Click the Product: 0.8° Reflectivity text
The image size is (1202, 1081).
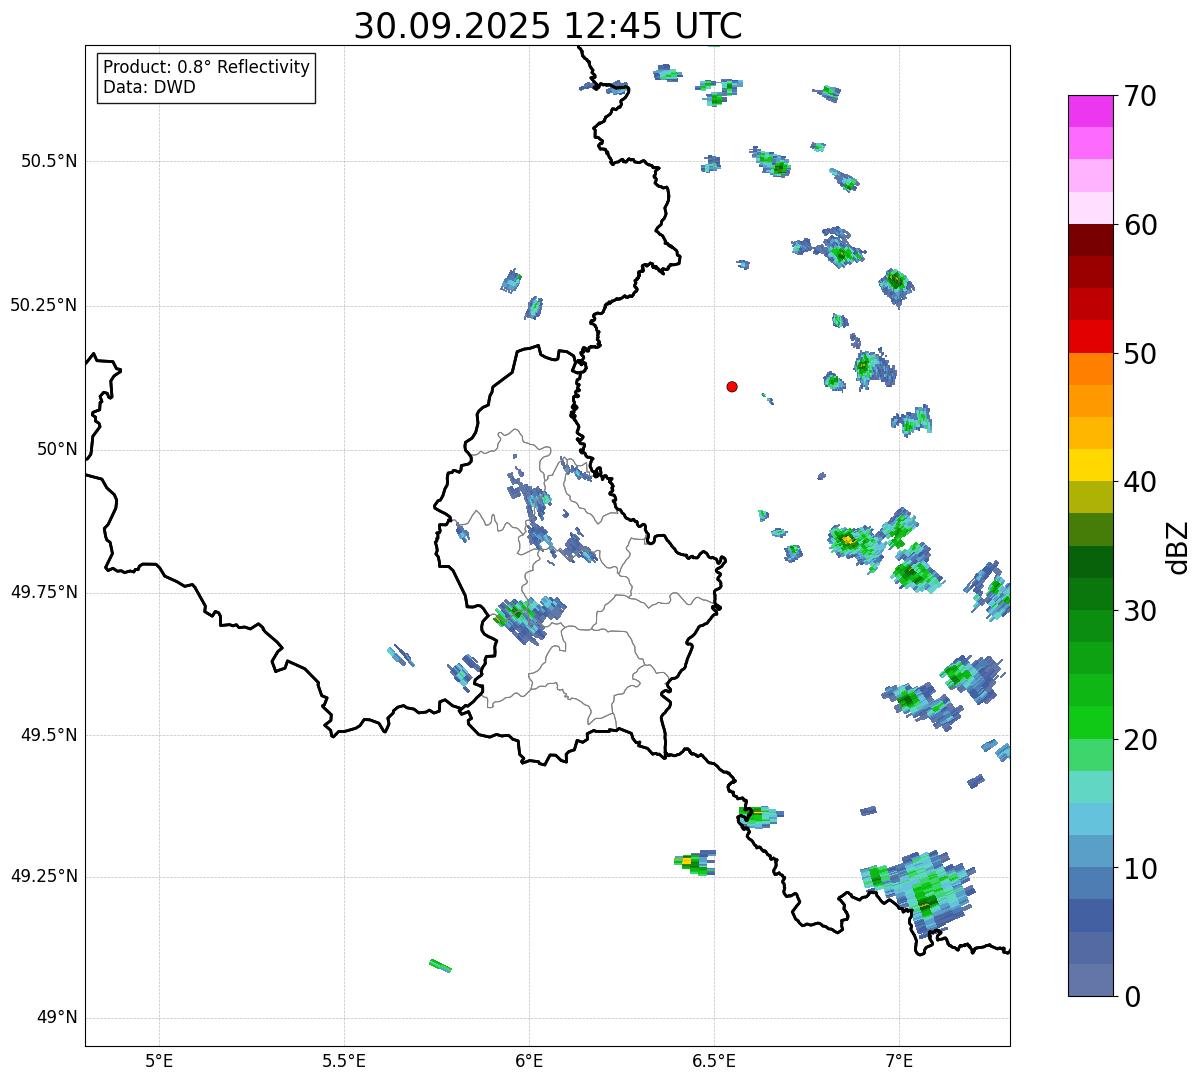pyautogui.click(x=206, y=67)
